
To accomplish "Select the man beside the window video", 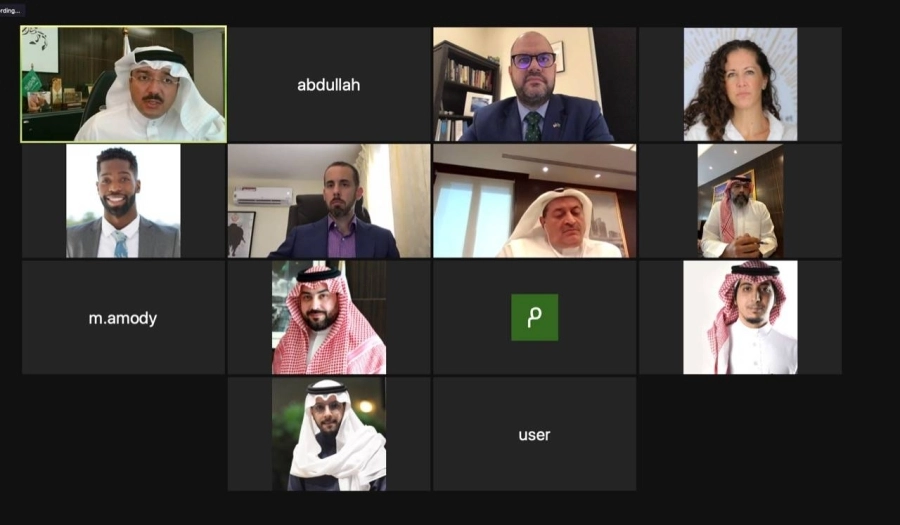I will pos(534,201).
